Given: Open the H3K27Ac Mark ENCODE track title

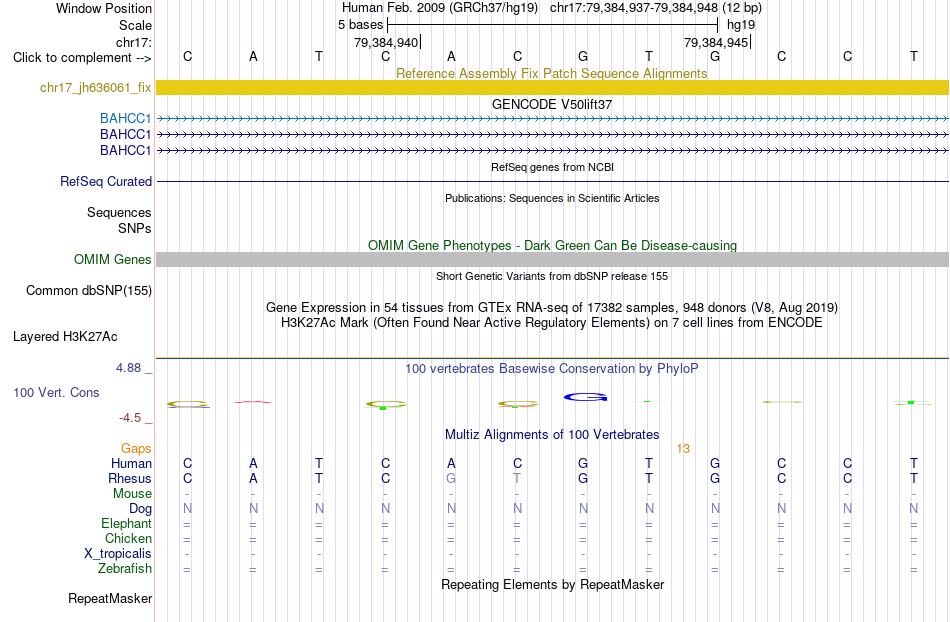Looking at the screenshot, I should click(x=552, y=322).
